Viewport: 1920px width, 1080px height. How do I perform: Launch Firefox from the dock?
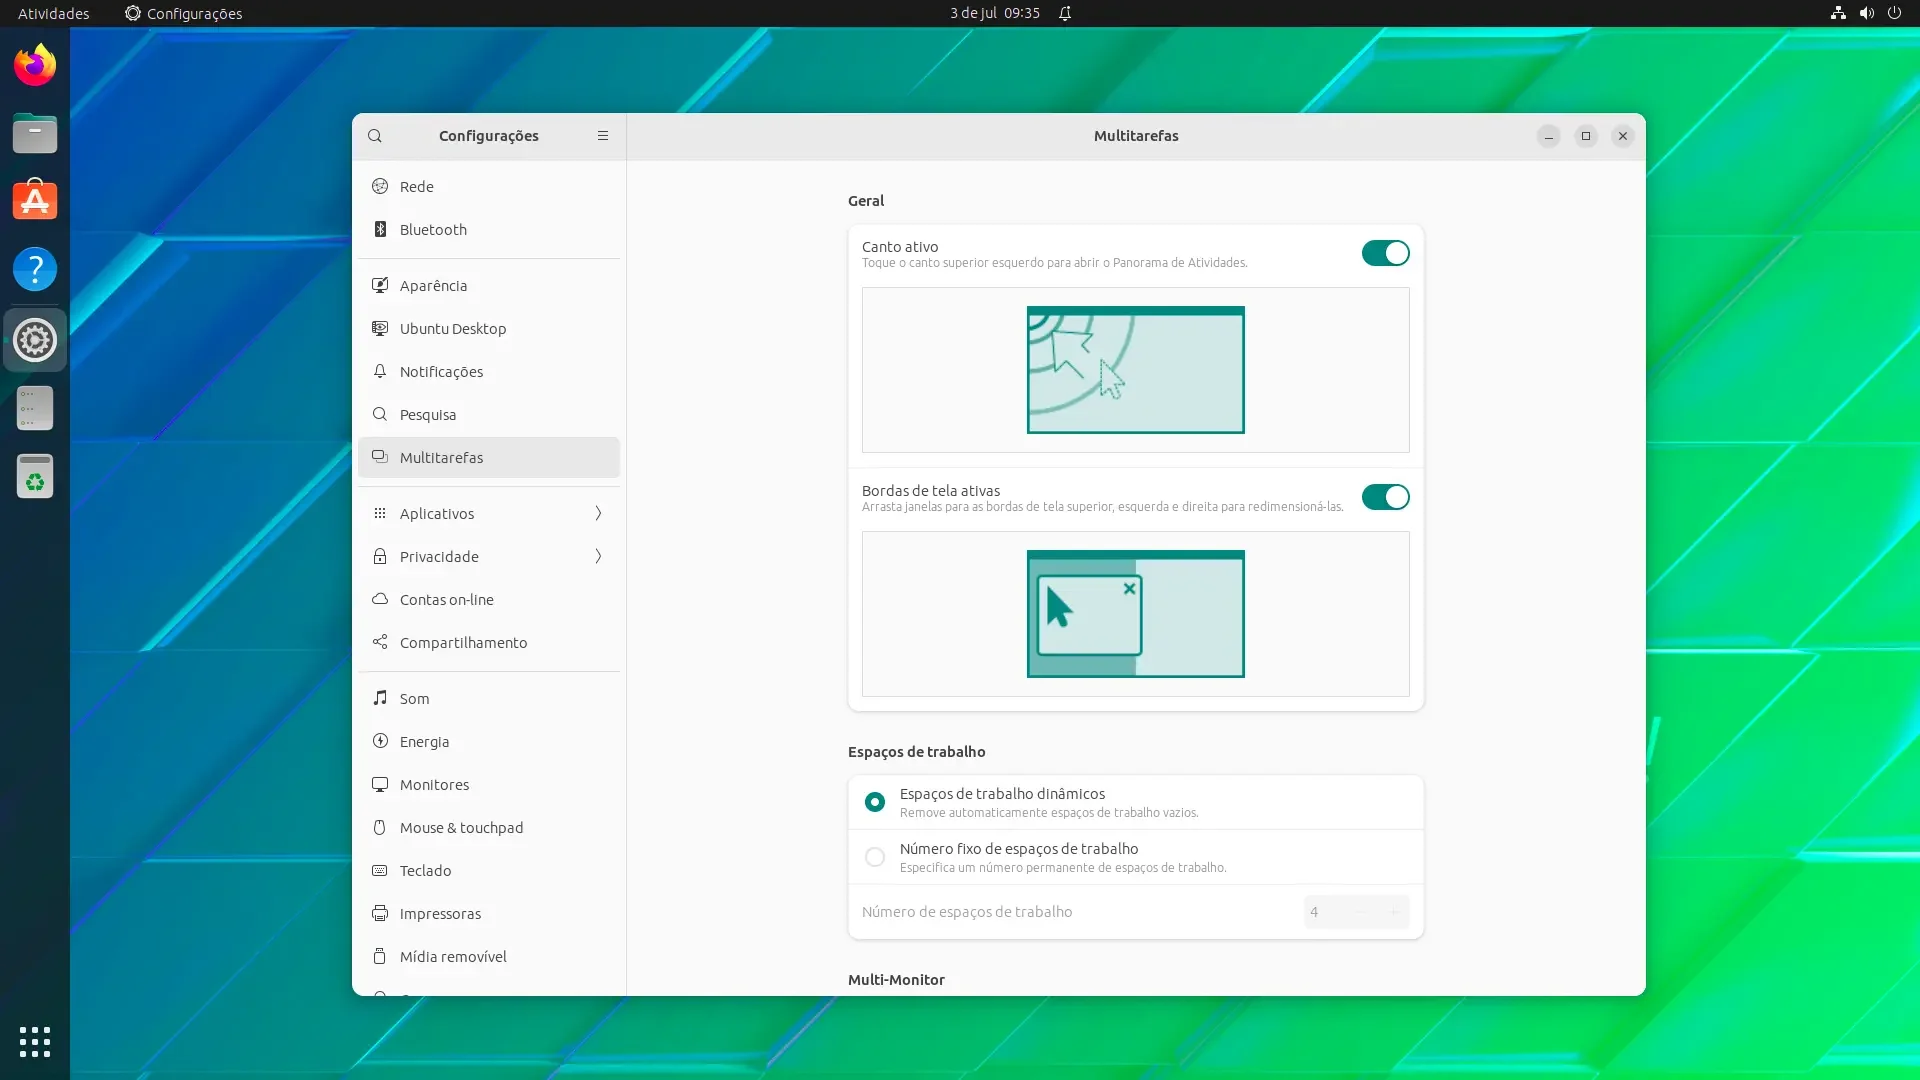pyautogui.click(x=35, y=65)
